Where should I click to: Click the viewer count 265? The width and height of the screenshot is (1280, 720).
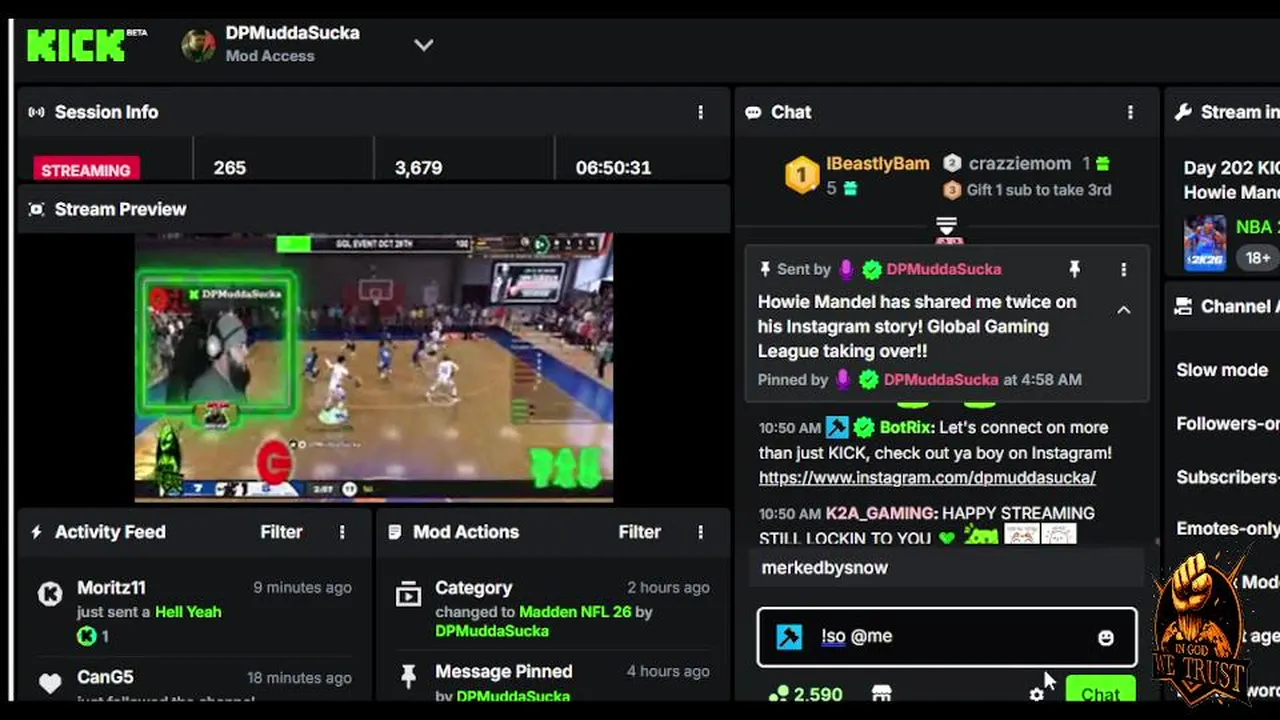[x=229, y=168]
